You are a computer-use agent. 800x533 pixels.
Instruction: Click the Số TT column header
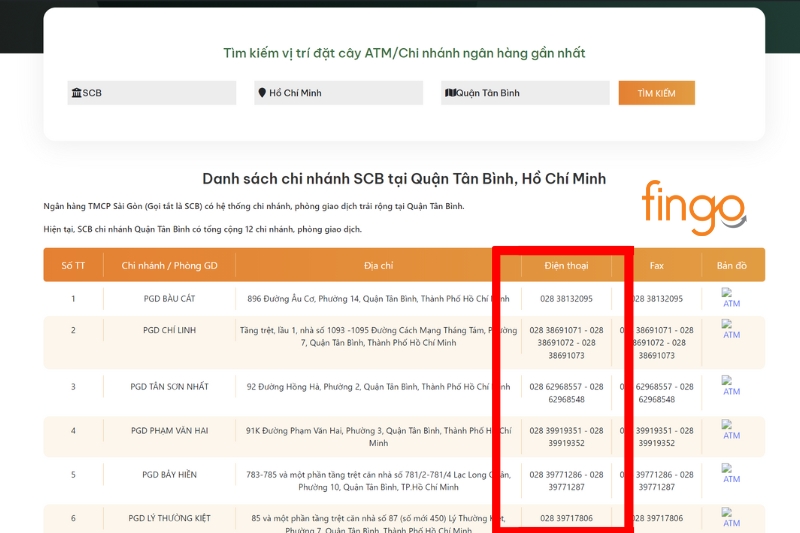(x=73, y=265)
